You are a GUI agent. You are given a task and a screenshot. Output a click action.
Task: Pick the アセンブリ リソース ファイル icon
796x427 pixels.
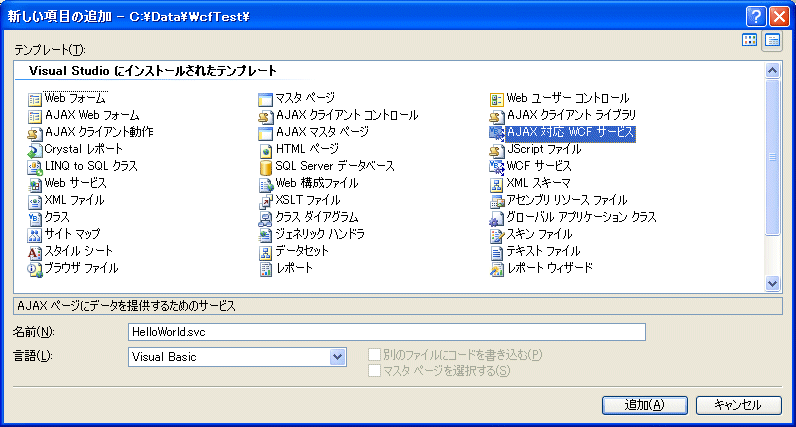click(496, 202)
